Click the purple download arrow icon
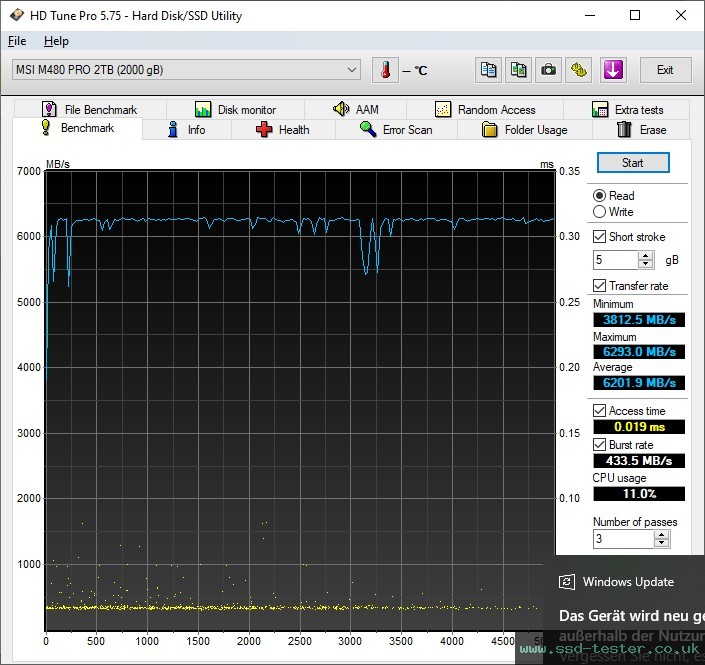This screenshot has width=705, height=665. [613, 70]
